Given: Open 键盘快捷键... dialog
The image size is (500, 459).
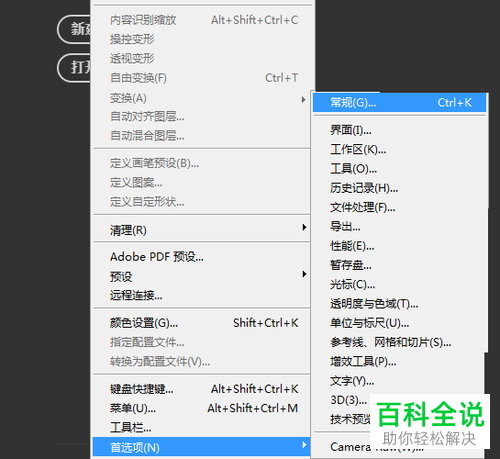Looking at the screenshot, I should (202, 389).
